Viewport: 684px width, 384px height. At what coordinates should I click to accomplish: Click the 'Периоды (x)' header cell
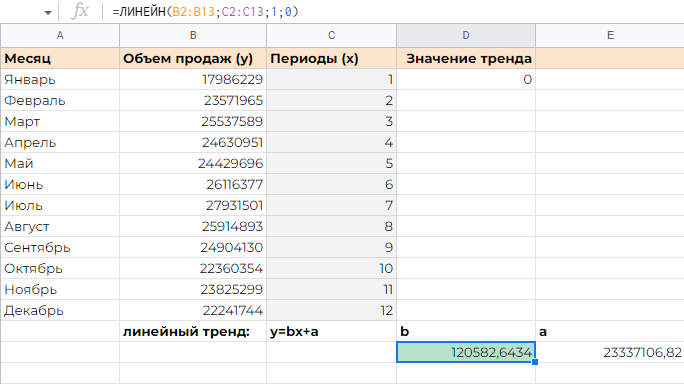click(332, 58)
